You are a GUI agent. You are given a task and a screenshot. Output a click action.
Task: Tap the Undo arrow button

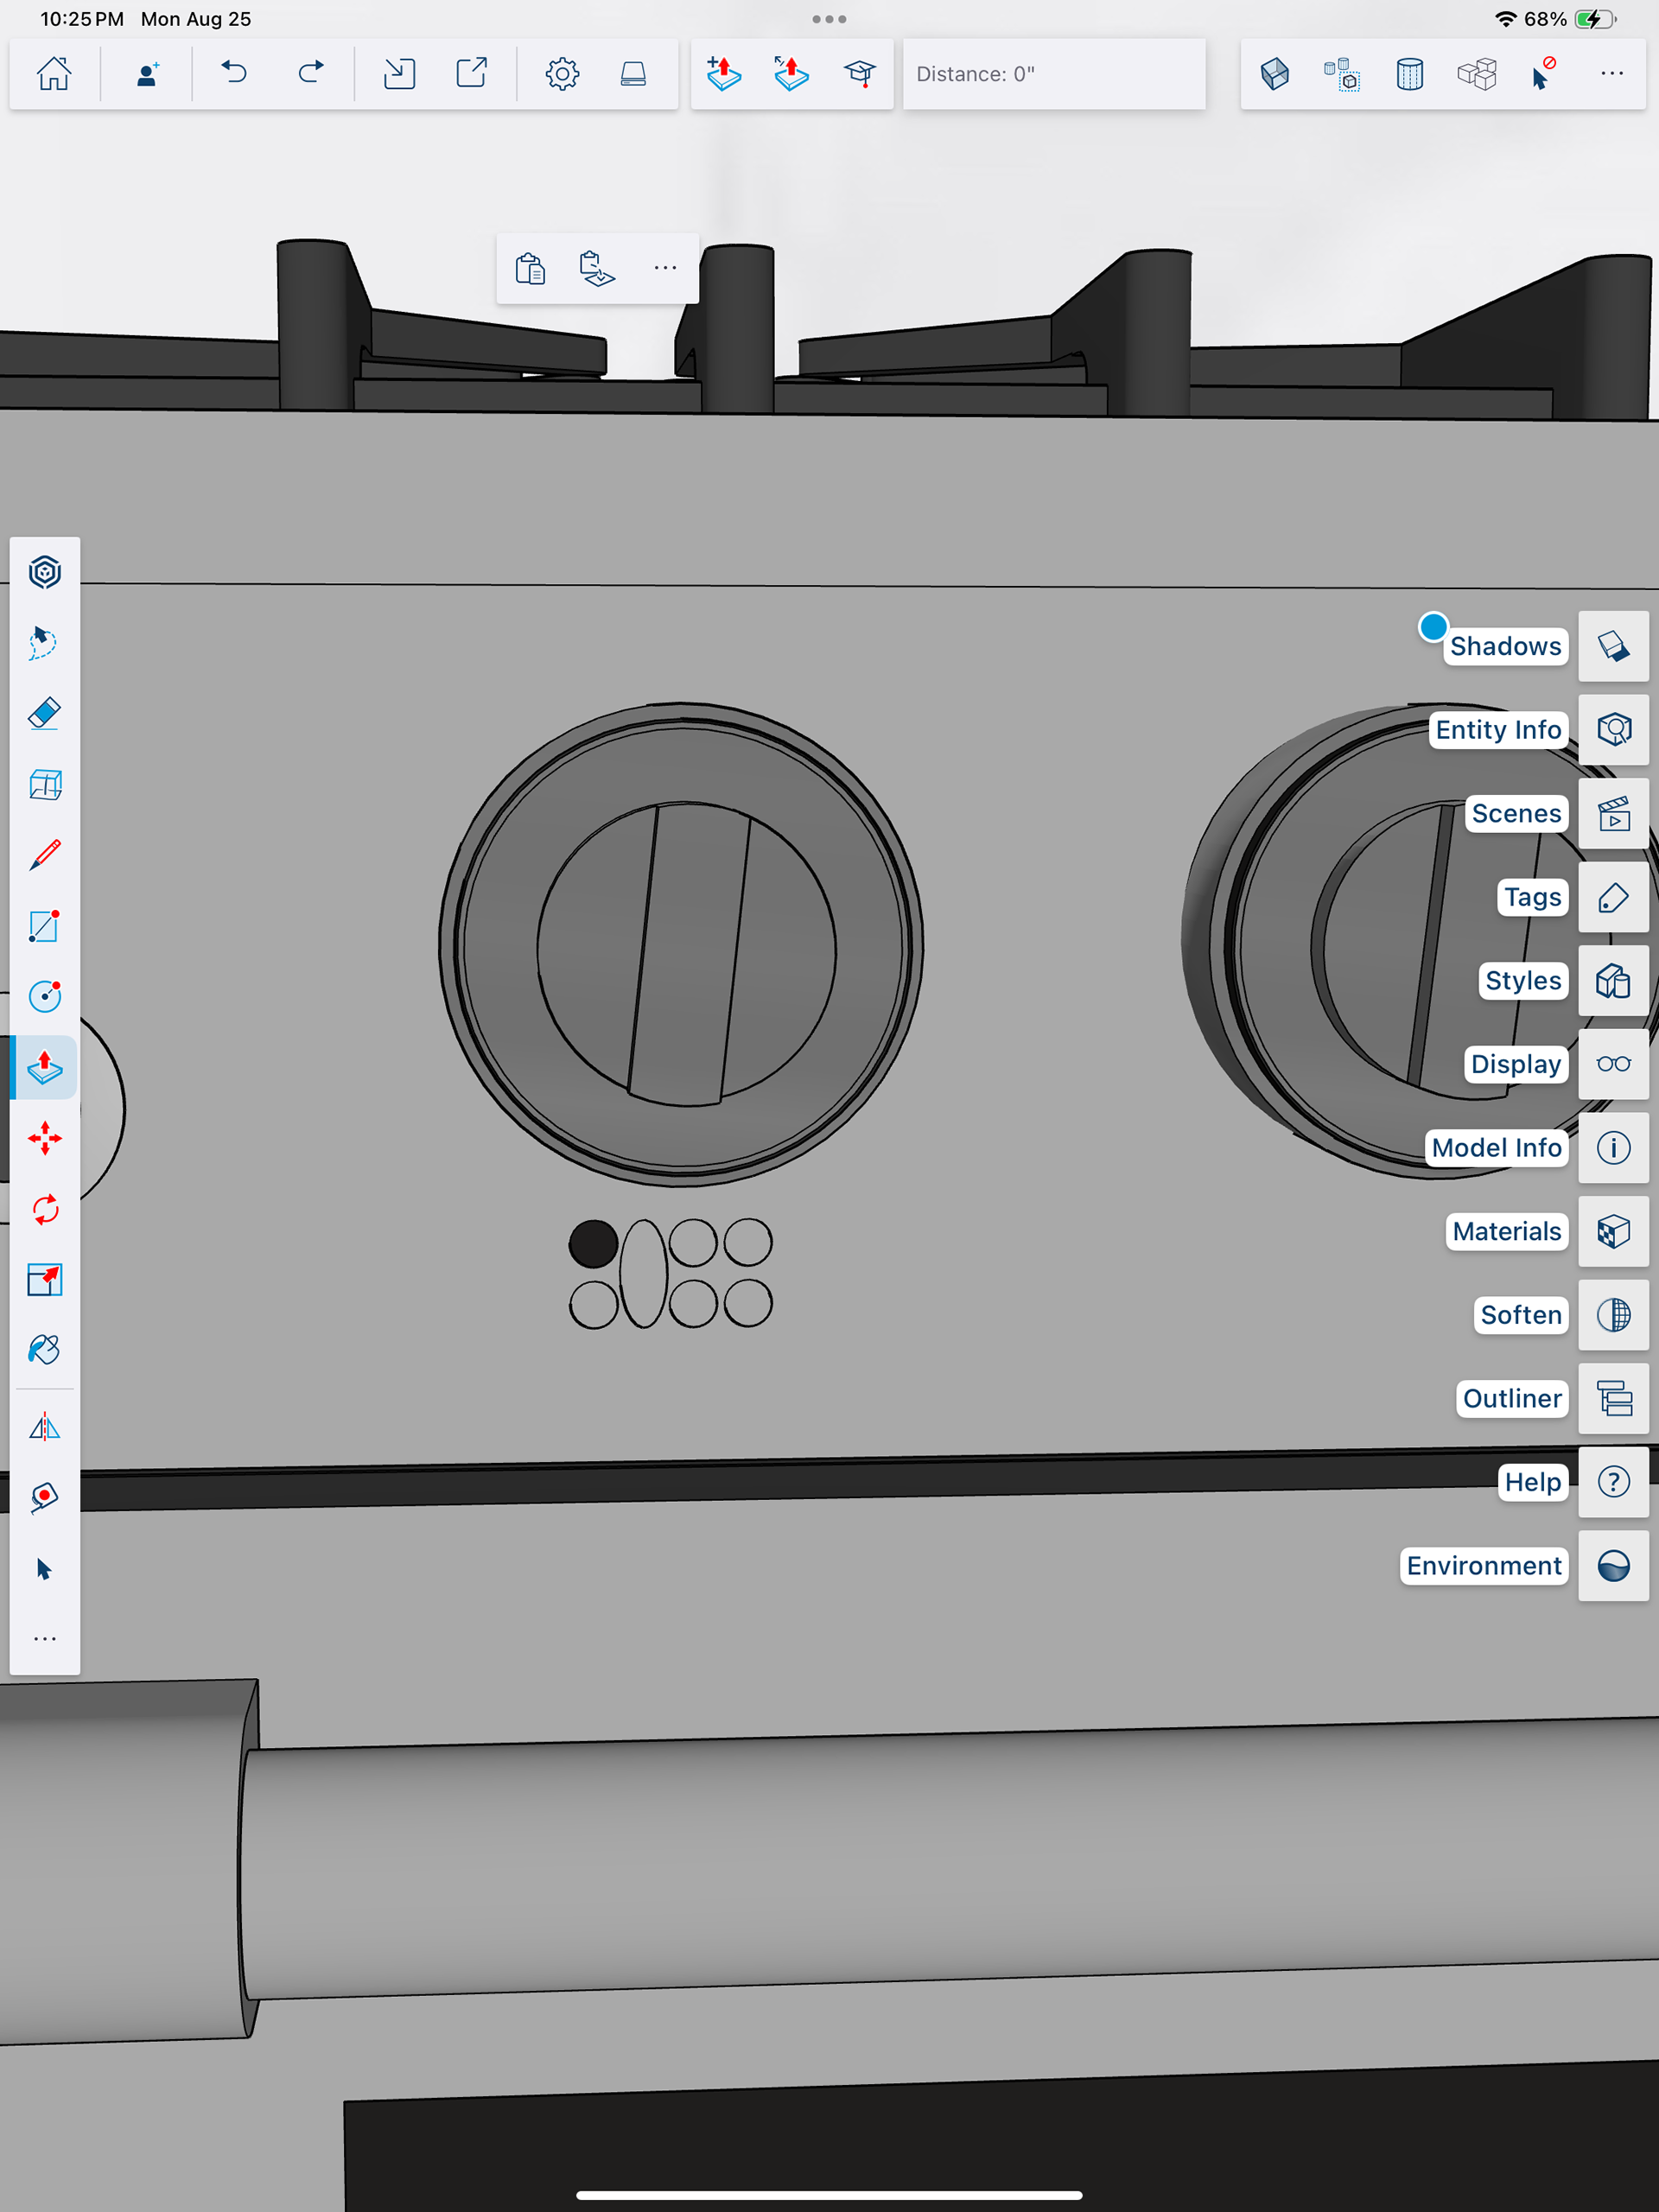pyautogui.click(x=234, y=74)
